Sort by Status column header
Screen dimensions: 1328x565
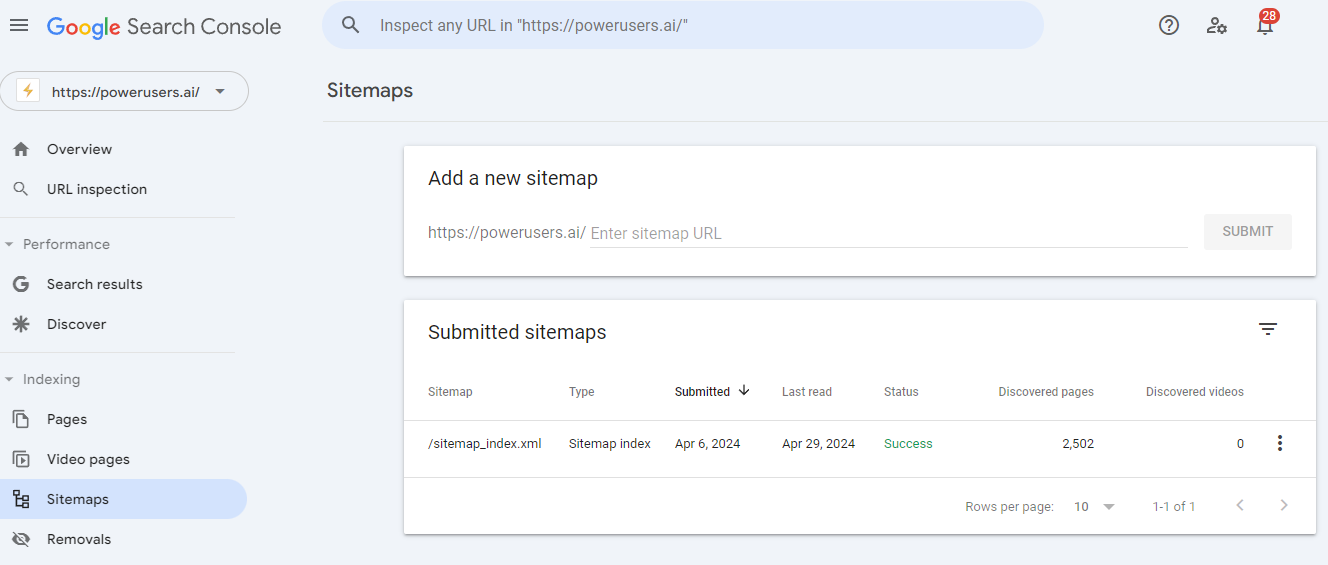coord(901,392)
